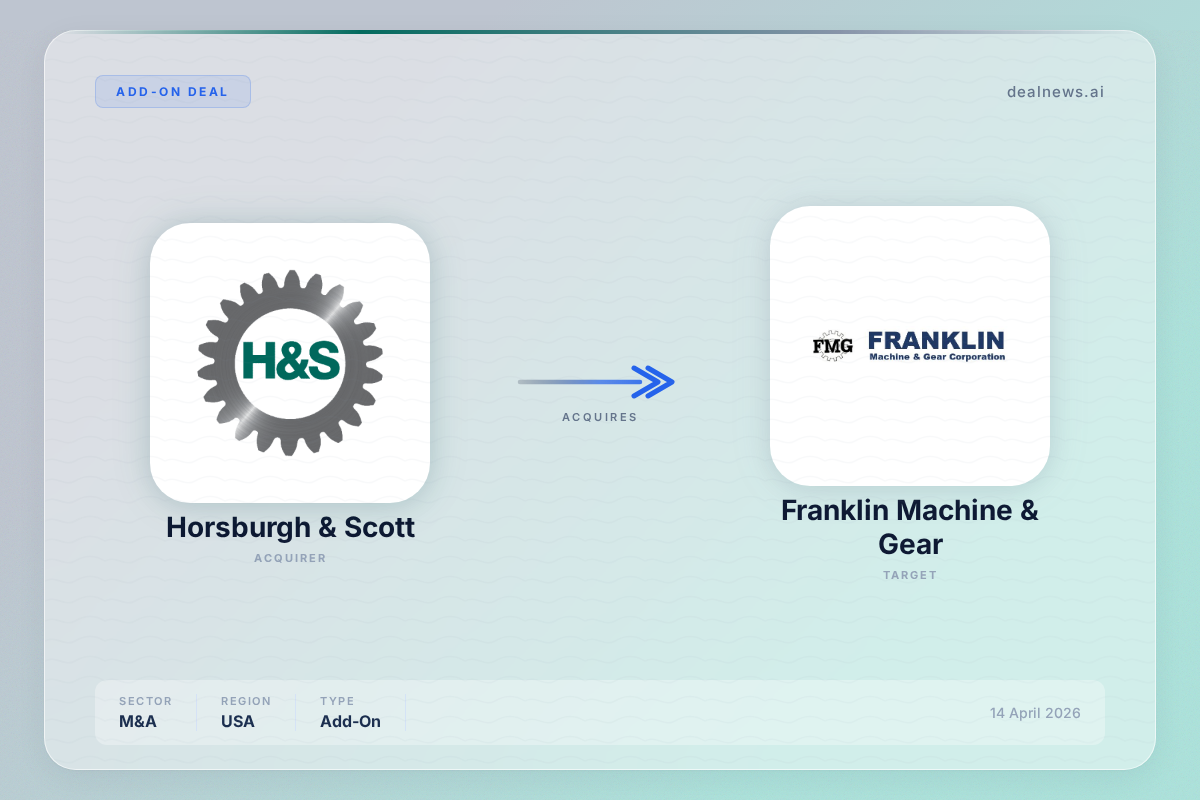Click blank space below Franklin logo in tile
The image size is (1200, 800).
click(x=909, y=430)
